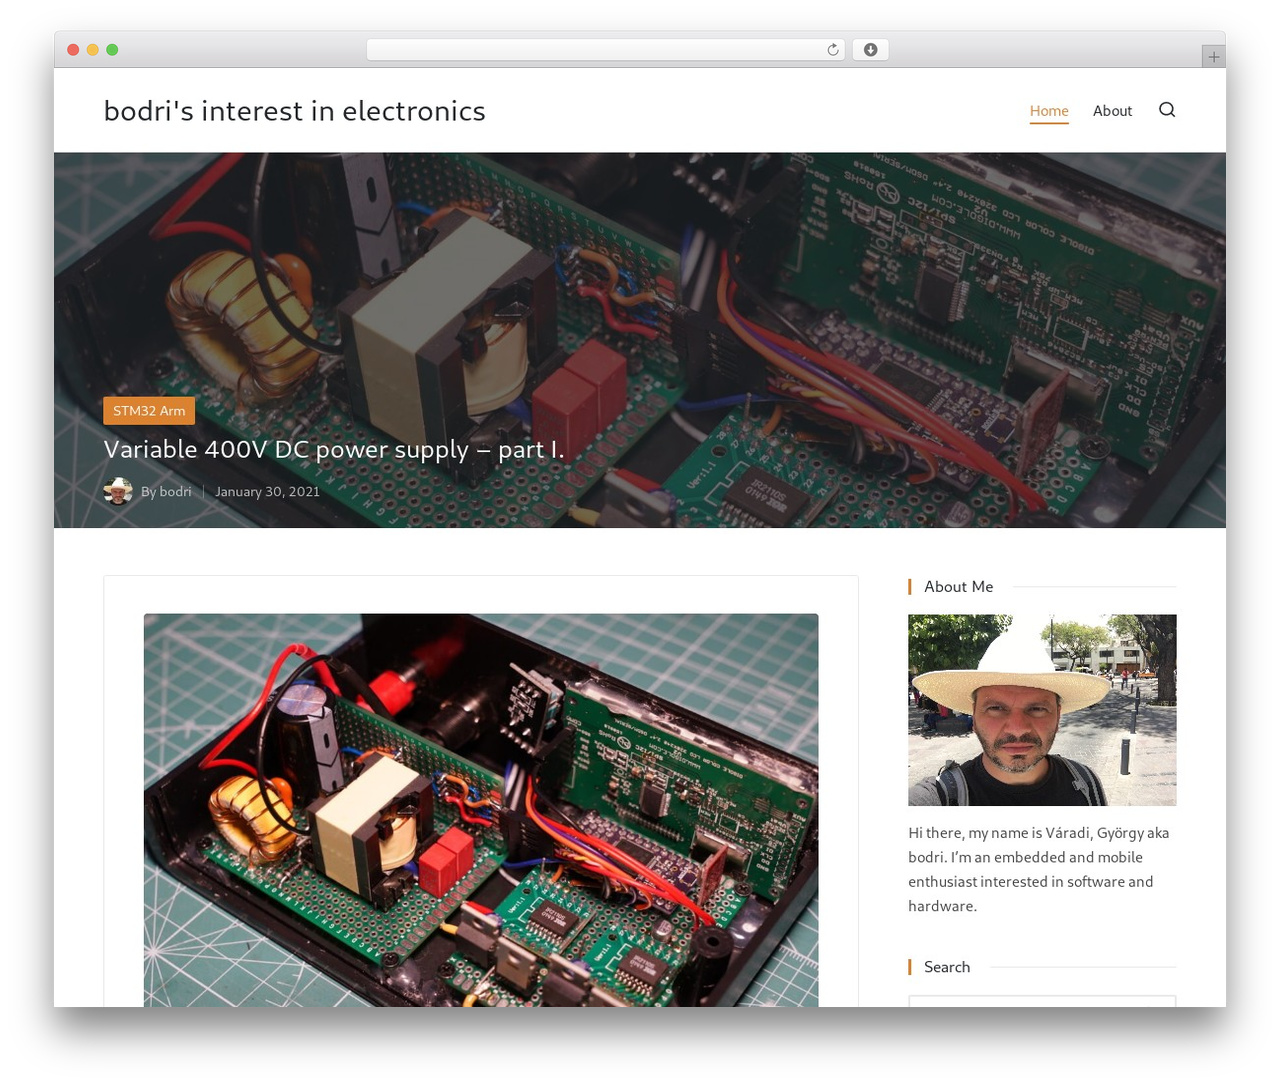Minimize the browser window with yellow button

click(92, 50)
